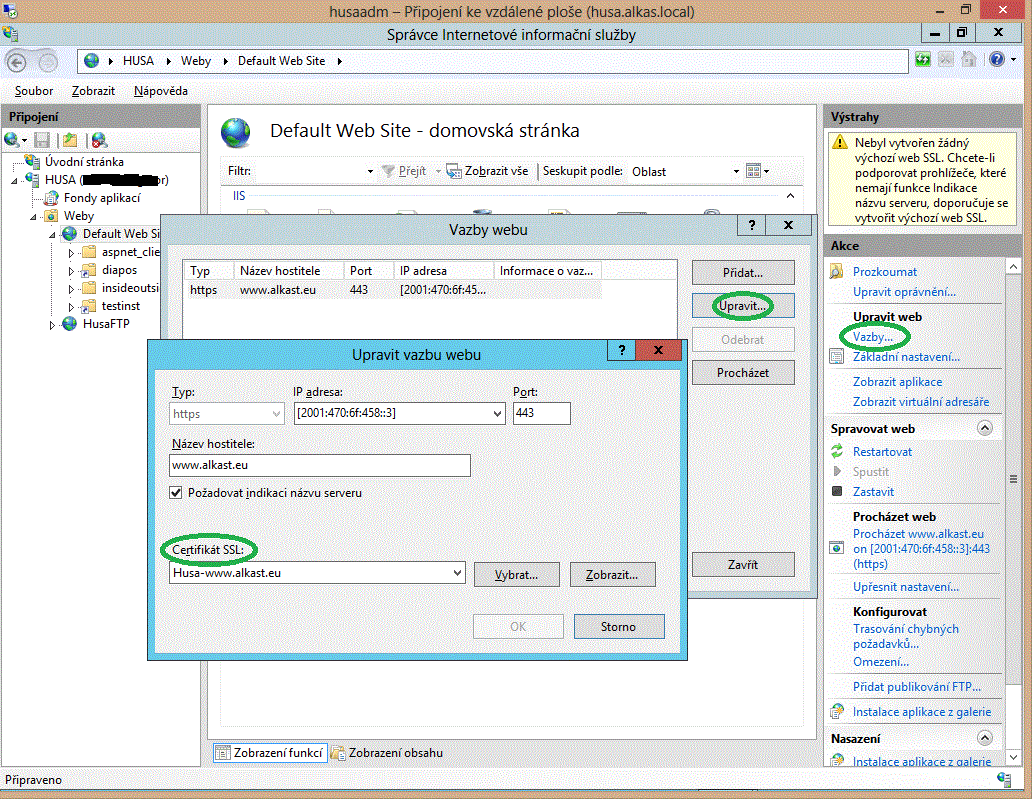Click the create new connection globe icon

click(x=12, y=140)
